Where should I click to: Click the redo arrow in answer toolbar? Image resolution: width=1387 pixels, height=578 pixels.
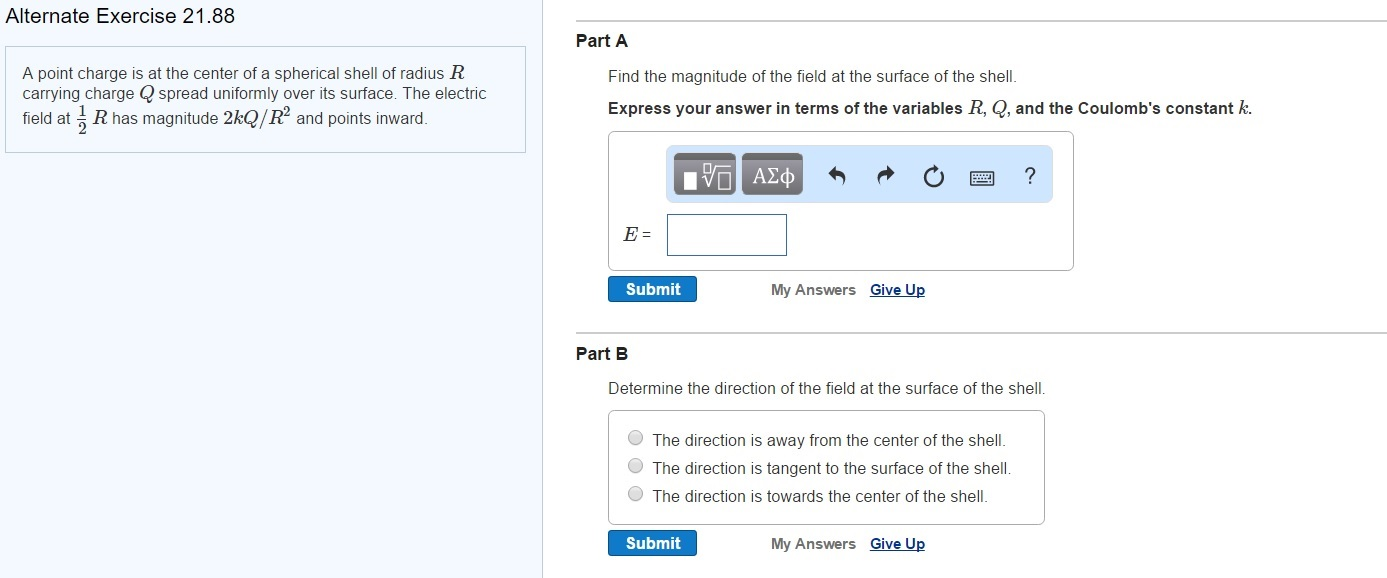pyautogui.click(x=885, y=177)
